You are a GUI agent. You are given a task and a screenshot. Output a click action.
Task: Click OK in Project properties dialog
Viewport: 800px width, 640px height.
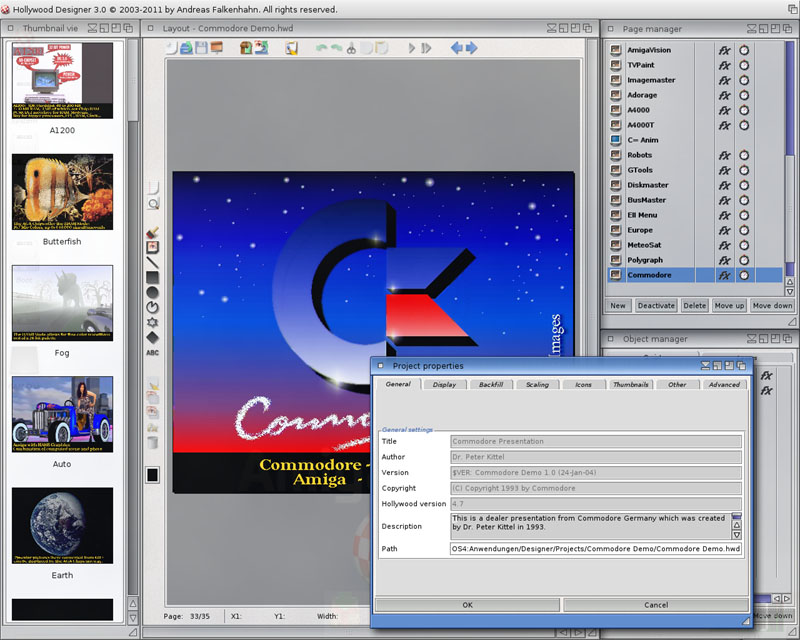coord(467,605)
